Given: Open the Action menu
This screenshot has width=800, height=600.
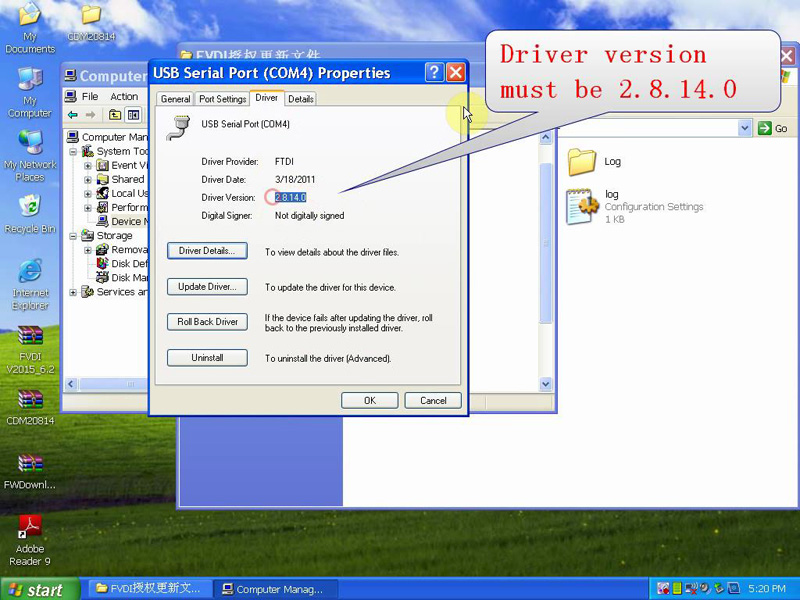Looking at the screenshot, I should click(124, 97).
